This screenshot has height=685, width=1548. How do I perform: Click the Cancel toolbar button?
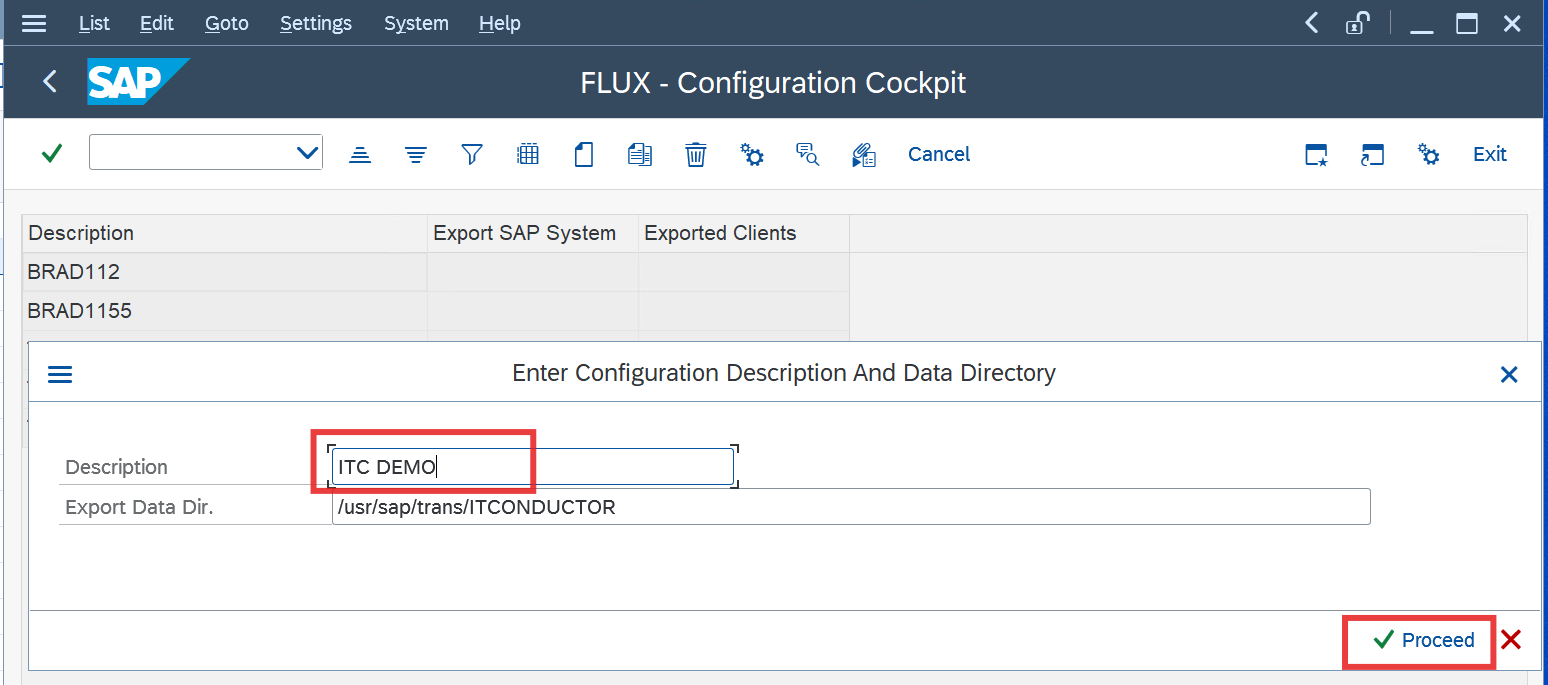pyautogui.click(x=939, y=154)
